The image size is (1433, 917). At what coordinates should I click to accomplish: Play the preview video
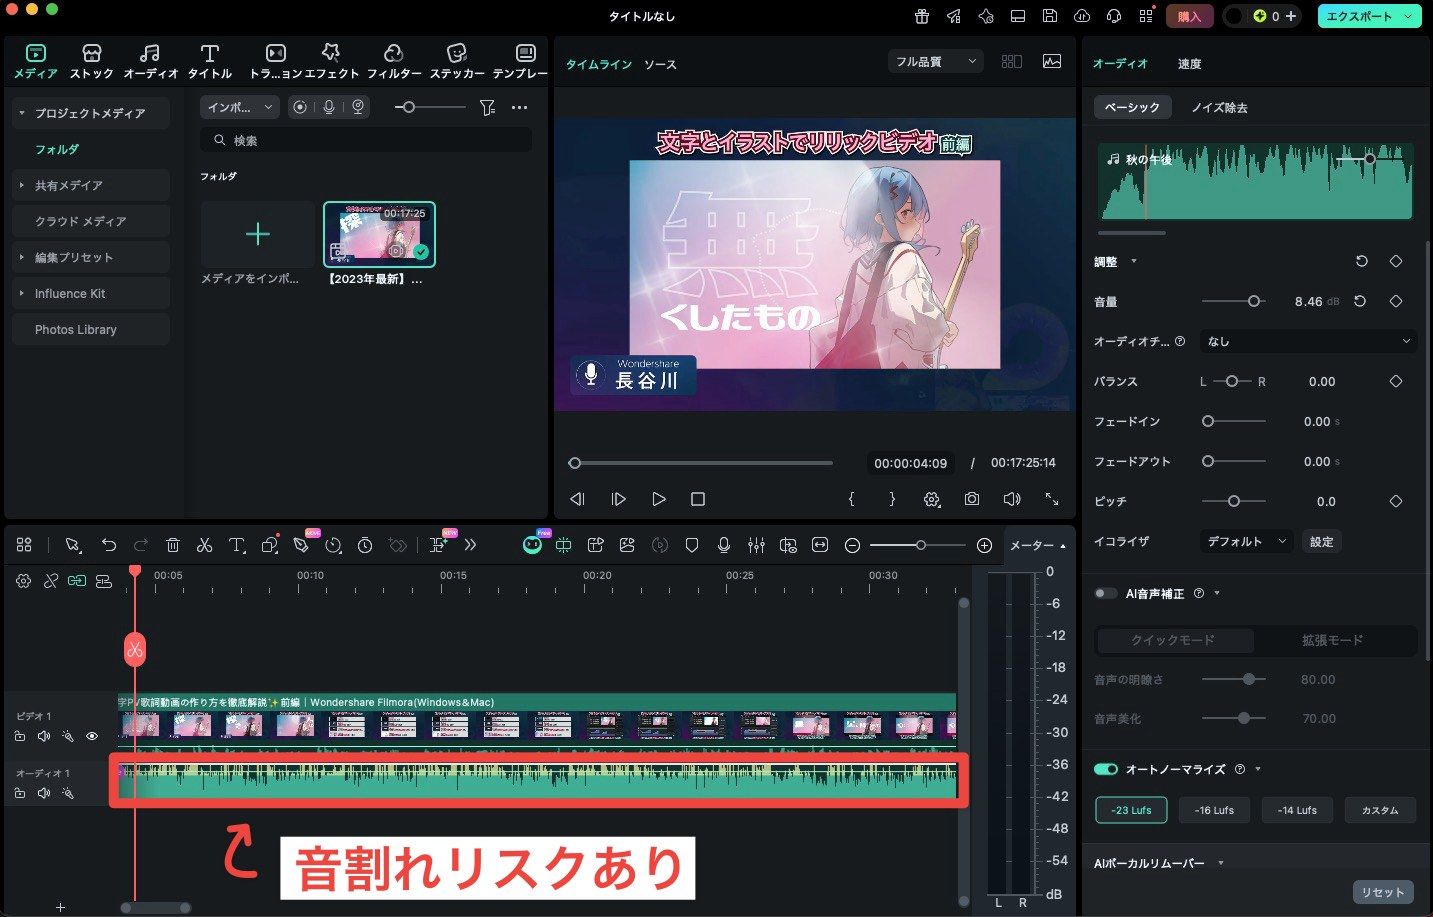[x=658, y=499]
